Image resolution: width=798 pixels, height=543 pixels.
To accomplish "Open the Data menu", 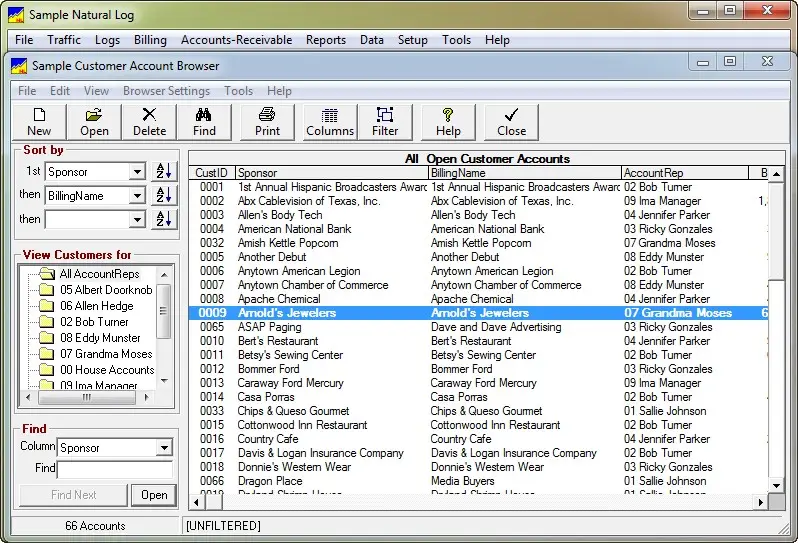I will coord(372,40).
